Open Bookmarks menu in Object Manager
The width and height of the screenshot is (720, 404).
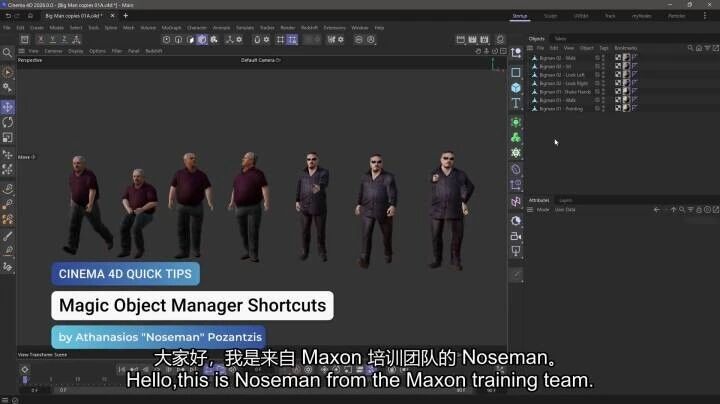(626, 48)
